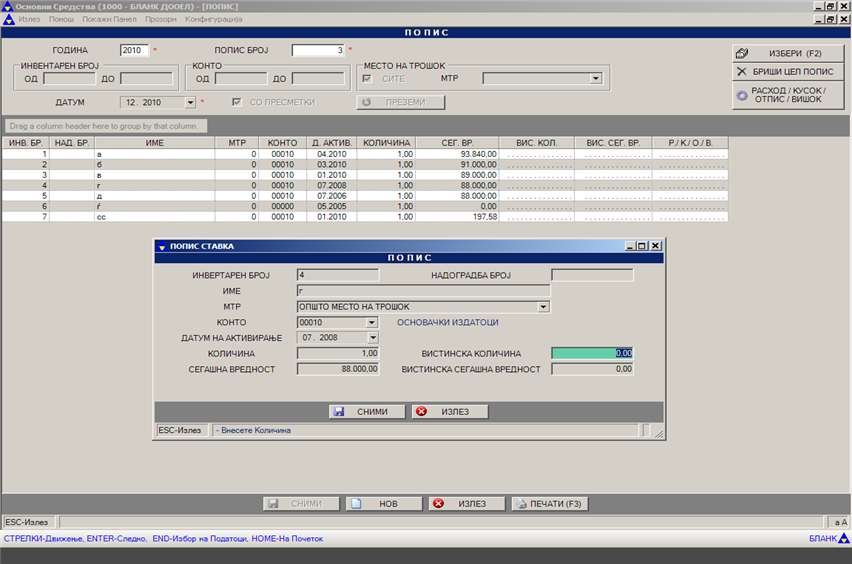The height and width of the screenshot is (564, 852).
Task: Sort table by ИМЕ column header
Action: pos(154,143)
